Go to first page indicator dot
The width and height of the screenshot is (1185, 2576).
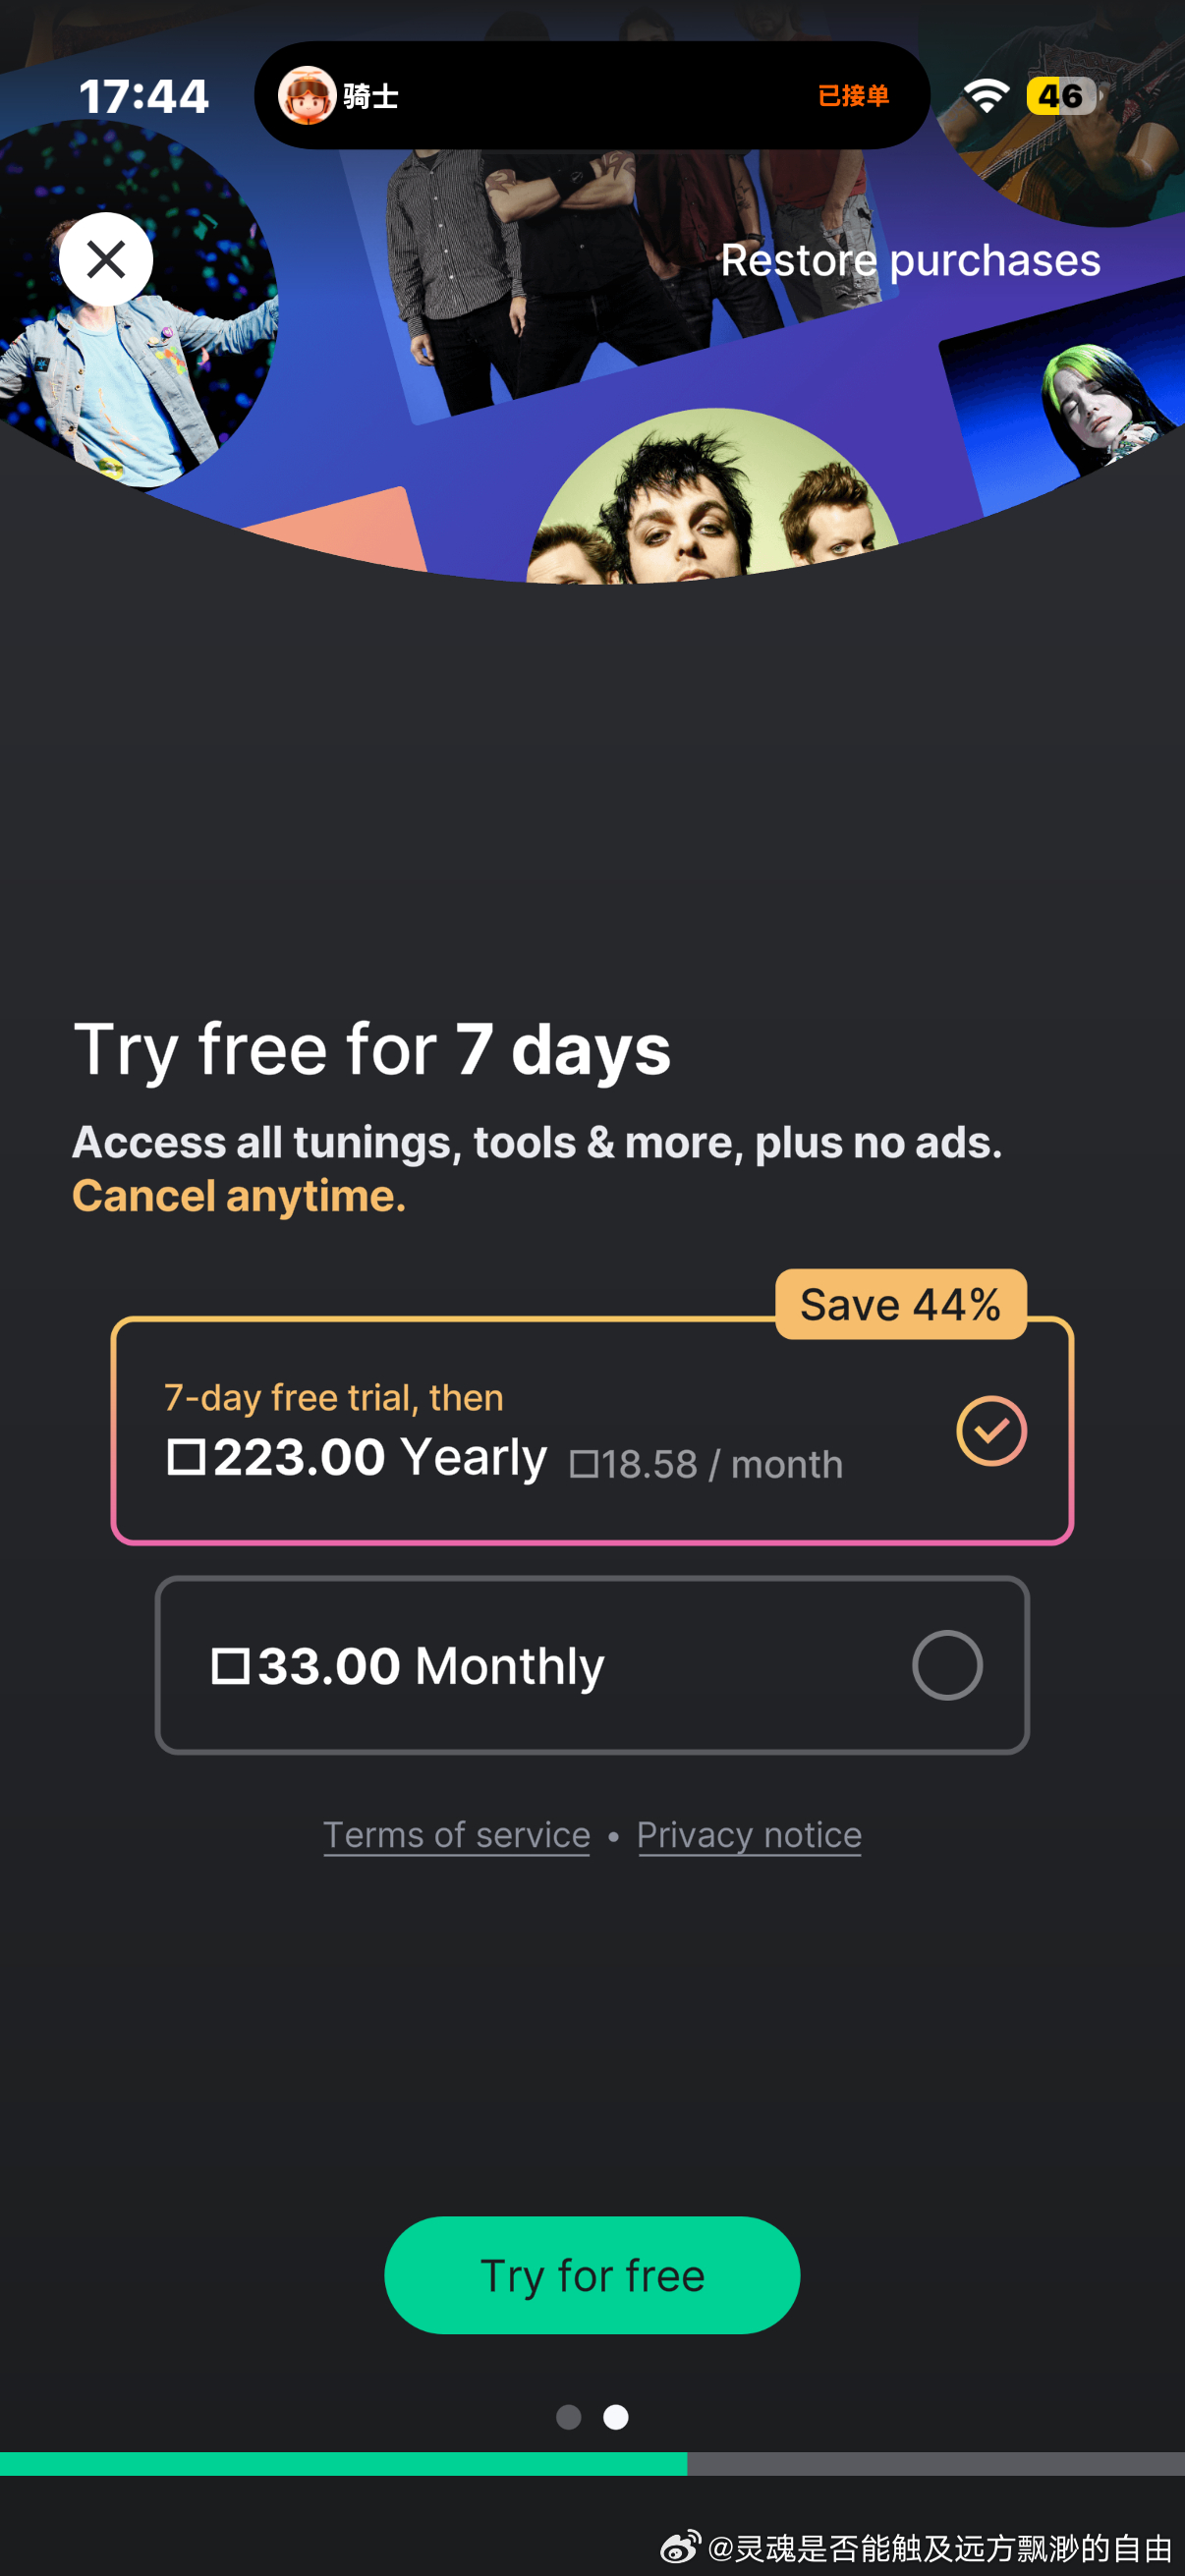point(569,2417)
